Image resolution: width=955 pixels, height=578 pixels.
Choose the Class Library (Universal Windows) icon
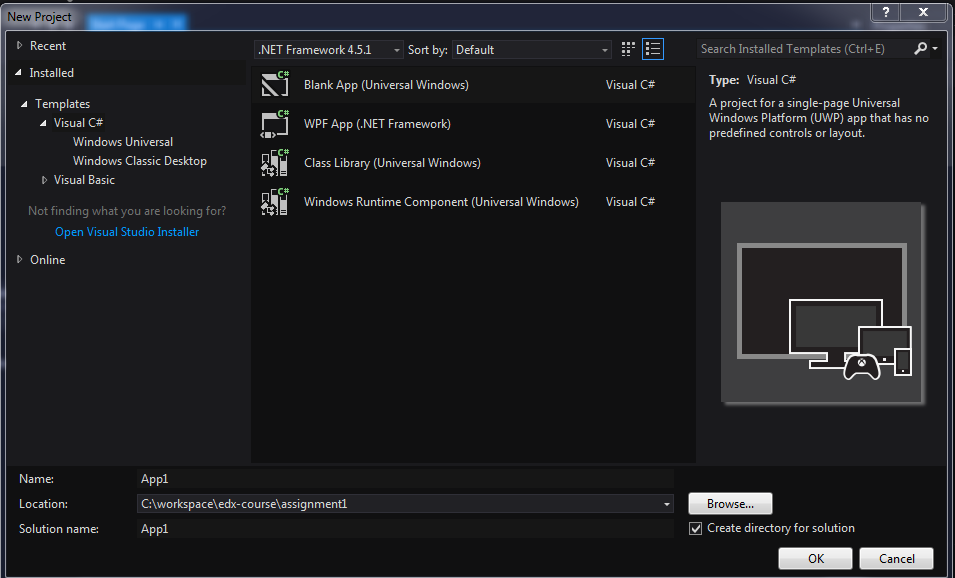point(275,162)
